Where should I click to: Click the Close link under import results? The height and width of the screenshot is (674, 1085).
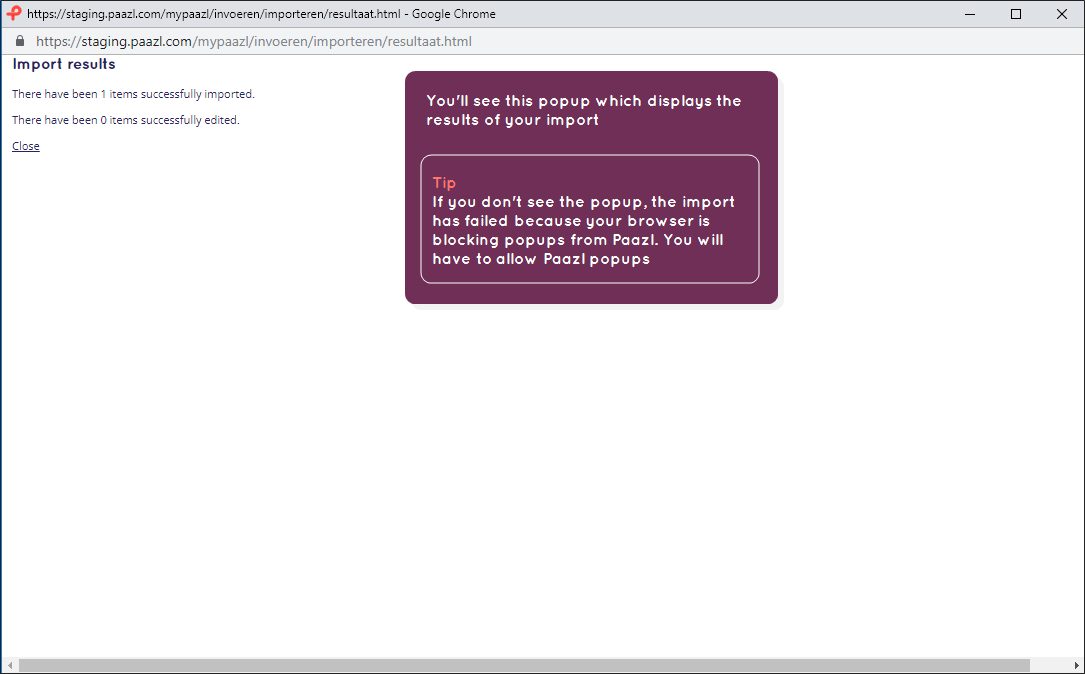(26, 146)
